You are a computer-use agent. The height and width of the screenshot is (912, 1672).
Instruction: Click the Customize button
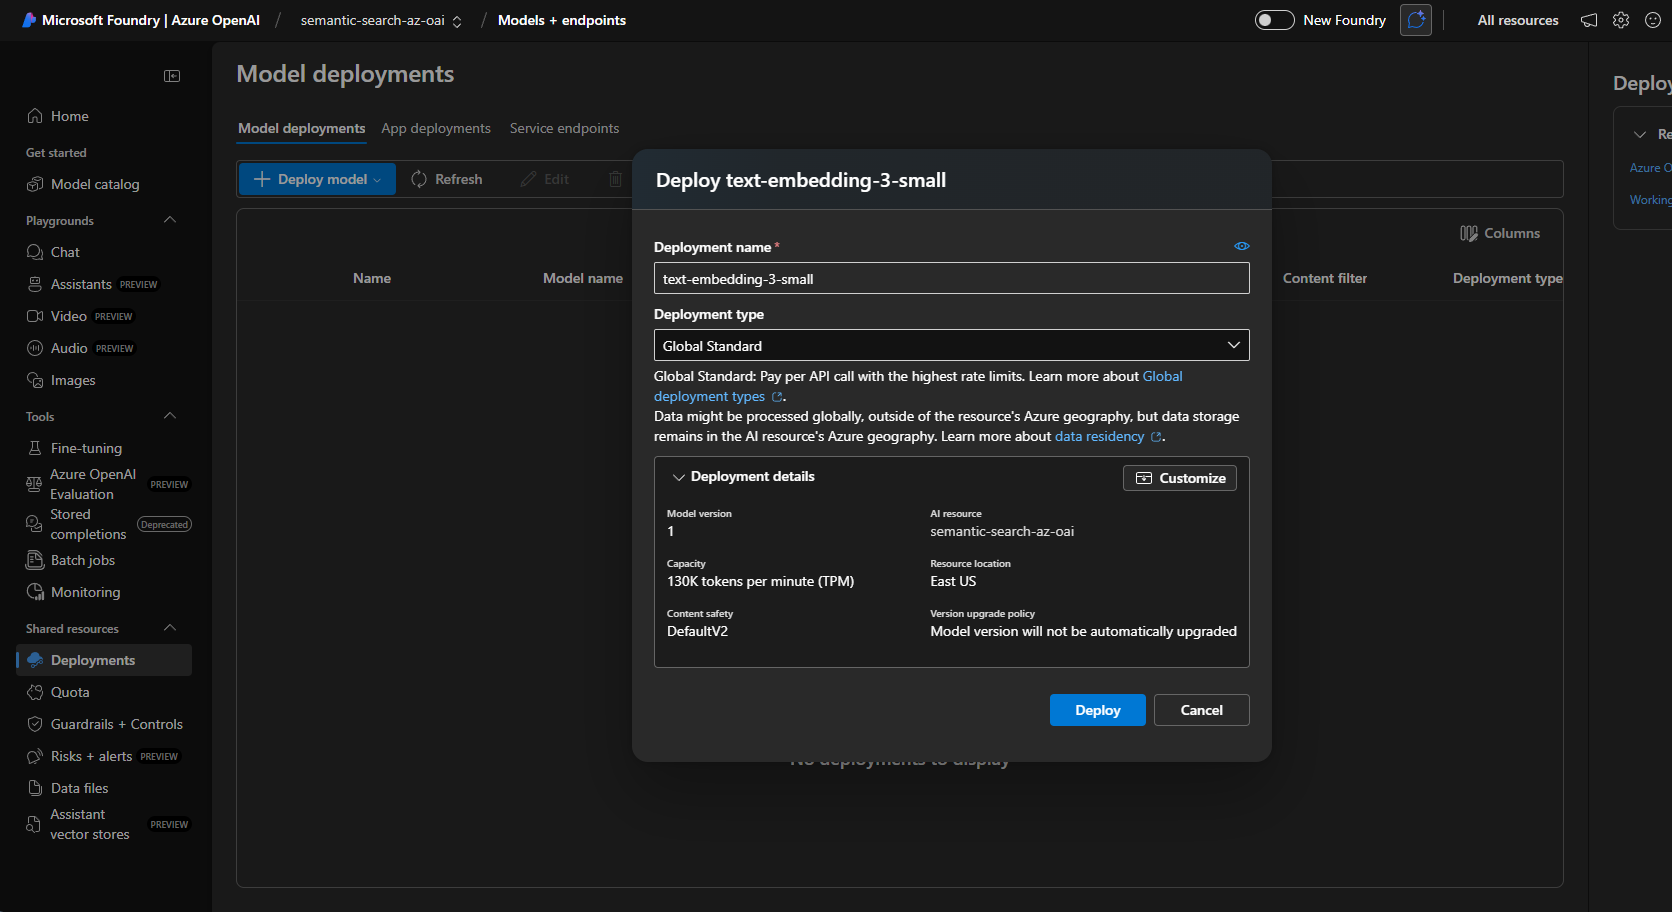[x=1180, y=478]
